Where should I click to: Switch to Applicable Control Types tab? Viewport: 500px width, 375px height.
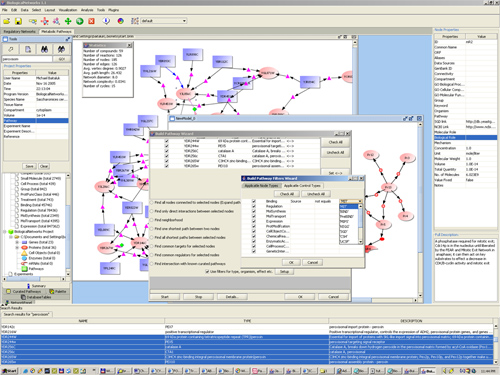click(x=302, y=186)
